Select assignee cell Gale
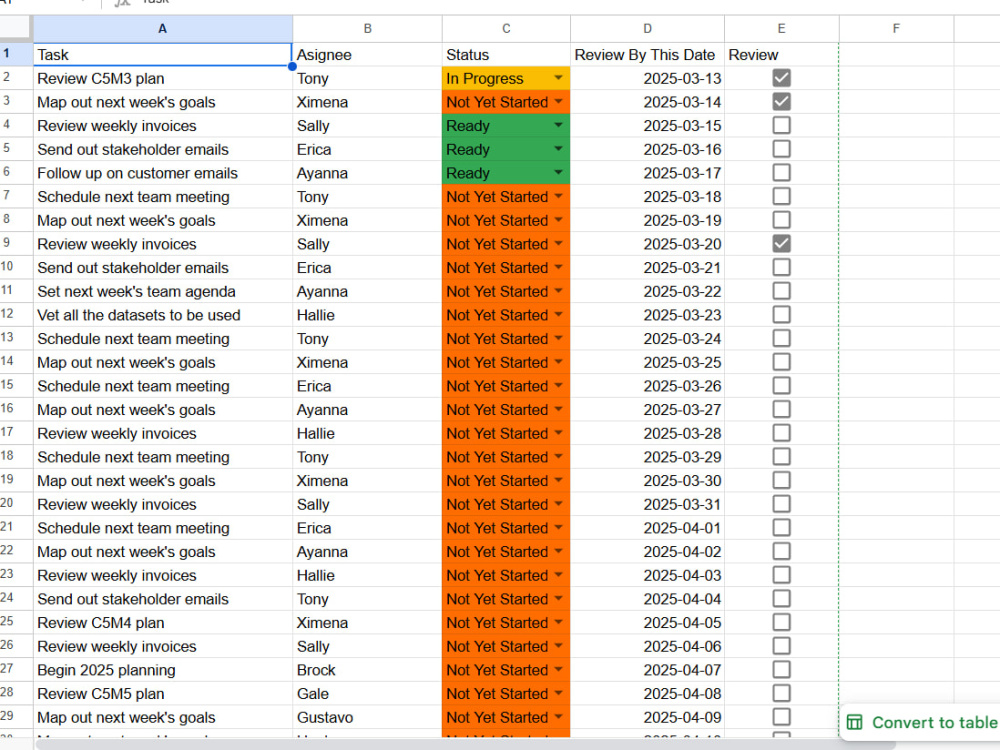Image resolution: width=1000 pixels, height=750 pixels. 367,693
